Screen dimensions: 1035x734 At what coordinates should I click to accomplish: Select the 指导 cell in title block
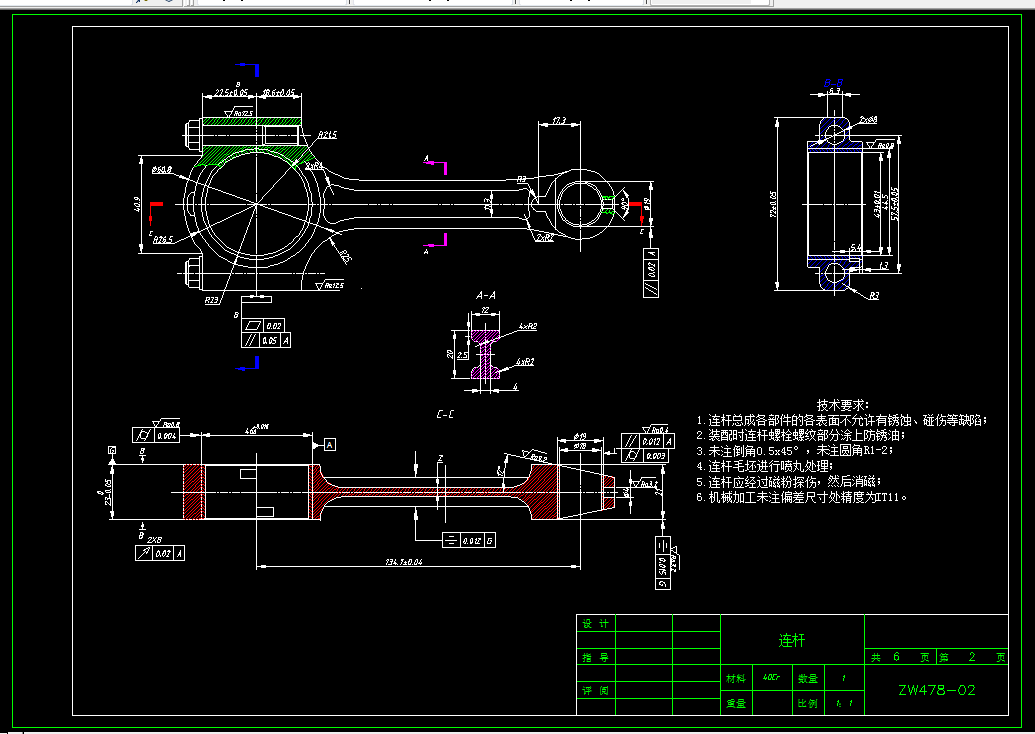pos(595,657)
